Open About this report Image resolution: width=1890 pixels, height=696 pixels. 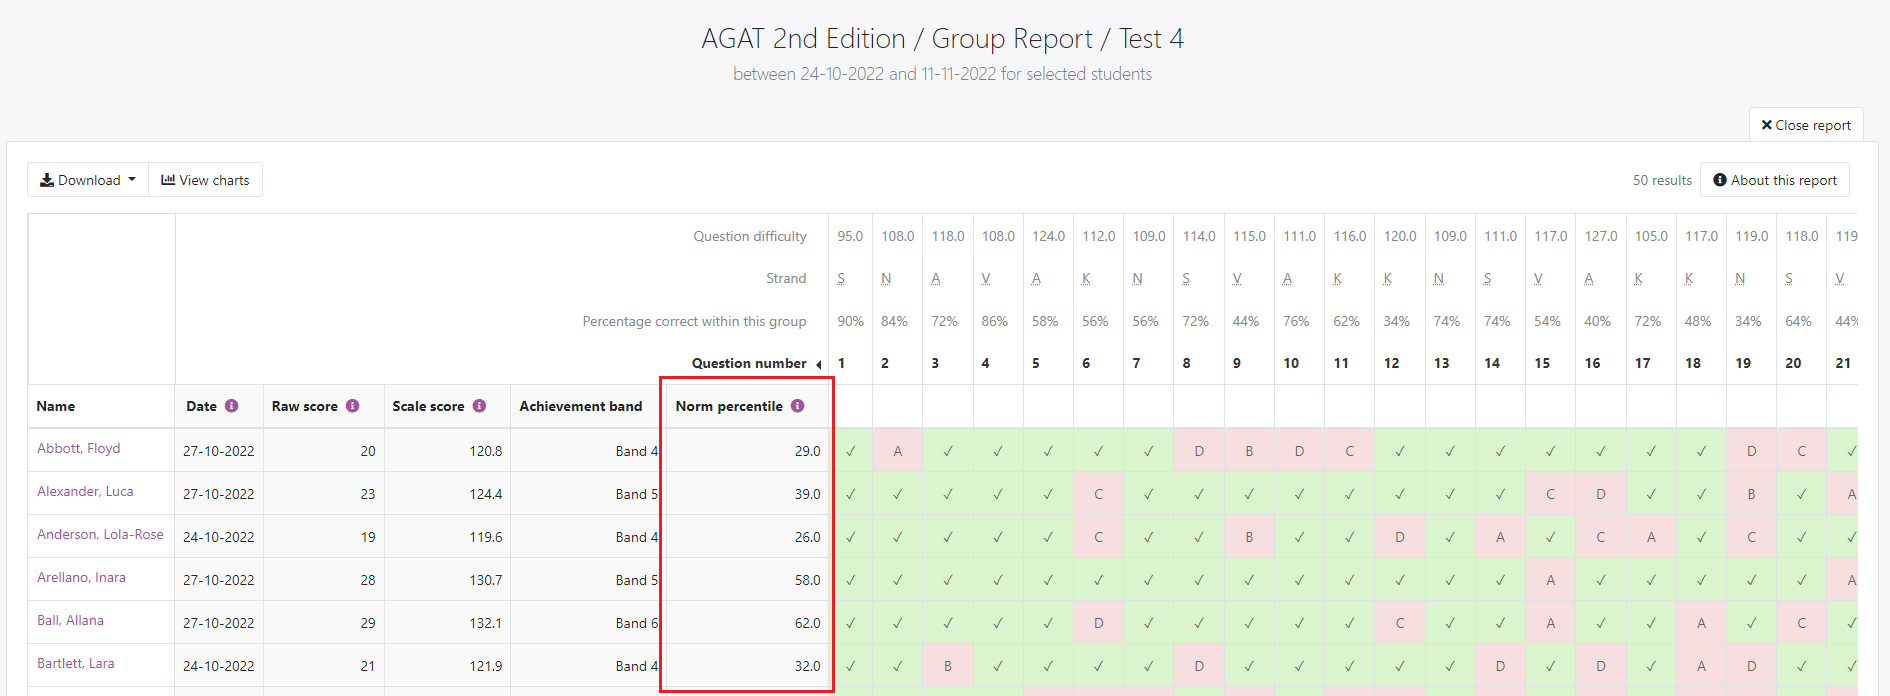1775,180
